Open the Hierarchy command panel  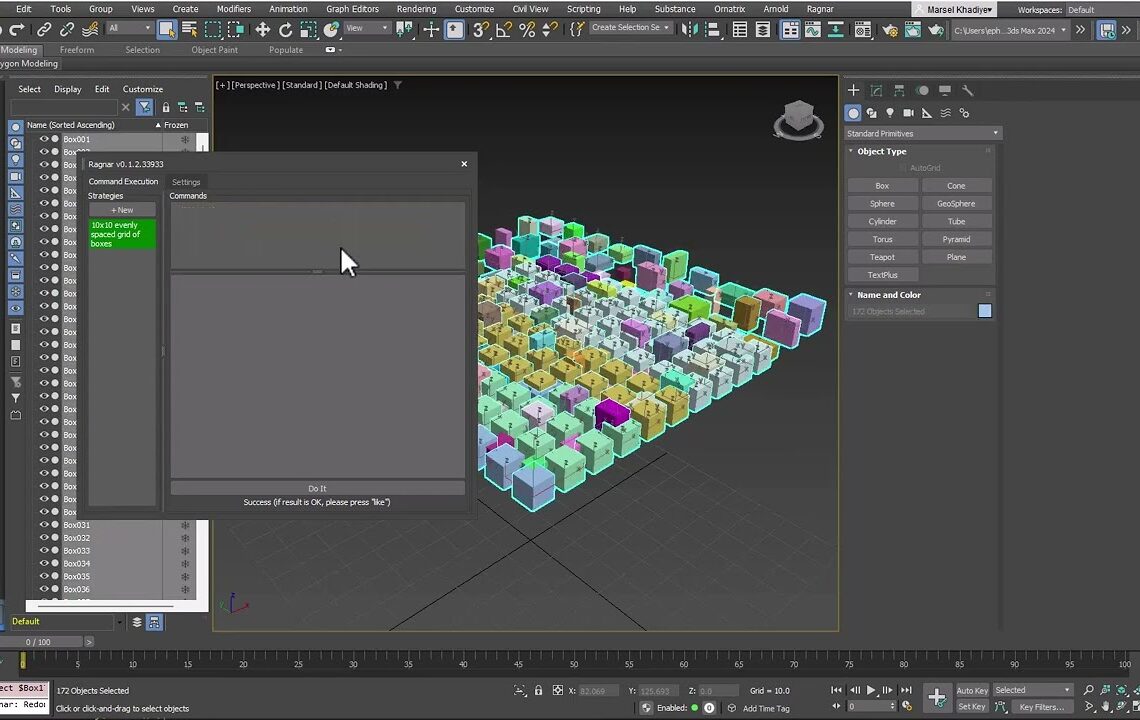898,90
